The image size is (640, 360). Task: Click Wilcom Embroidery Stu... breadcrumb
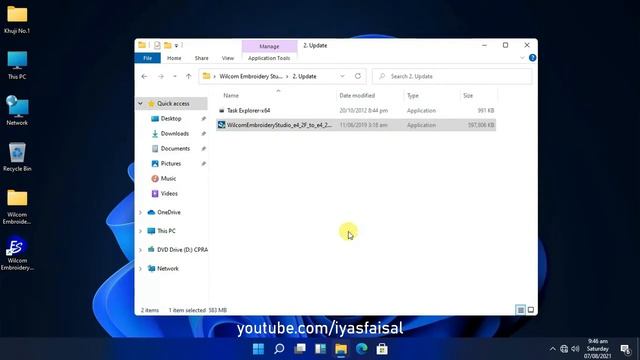coord(251,76)
